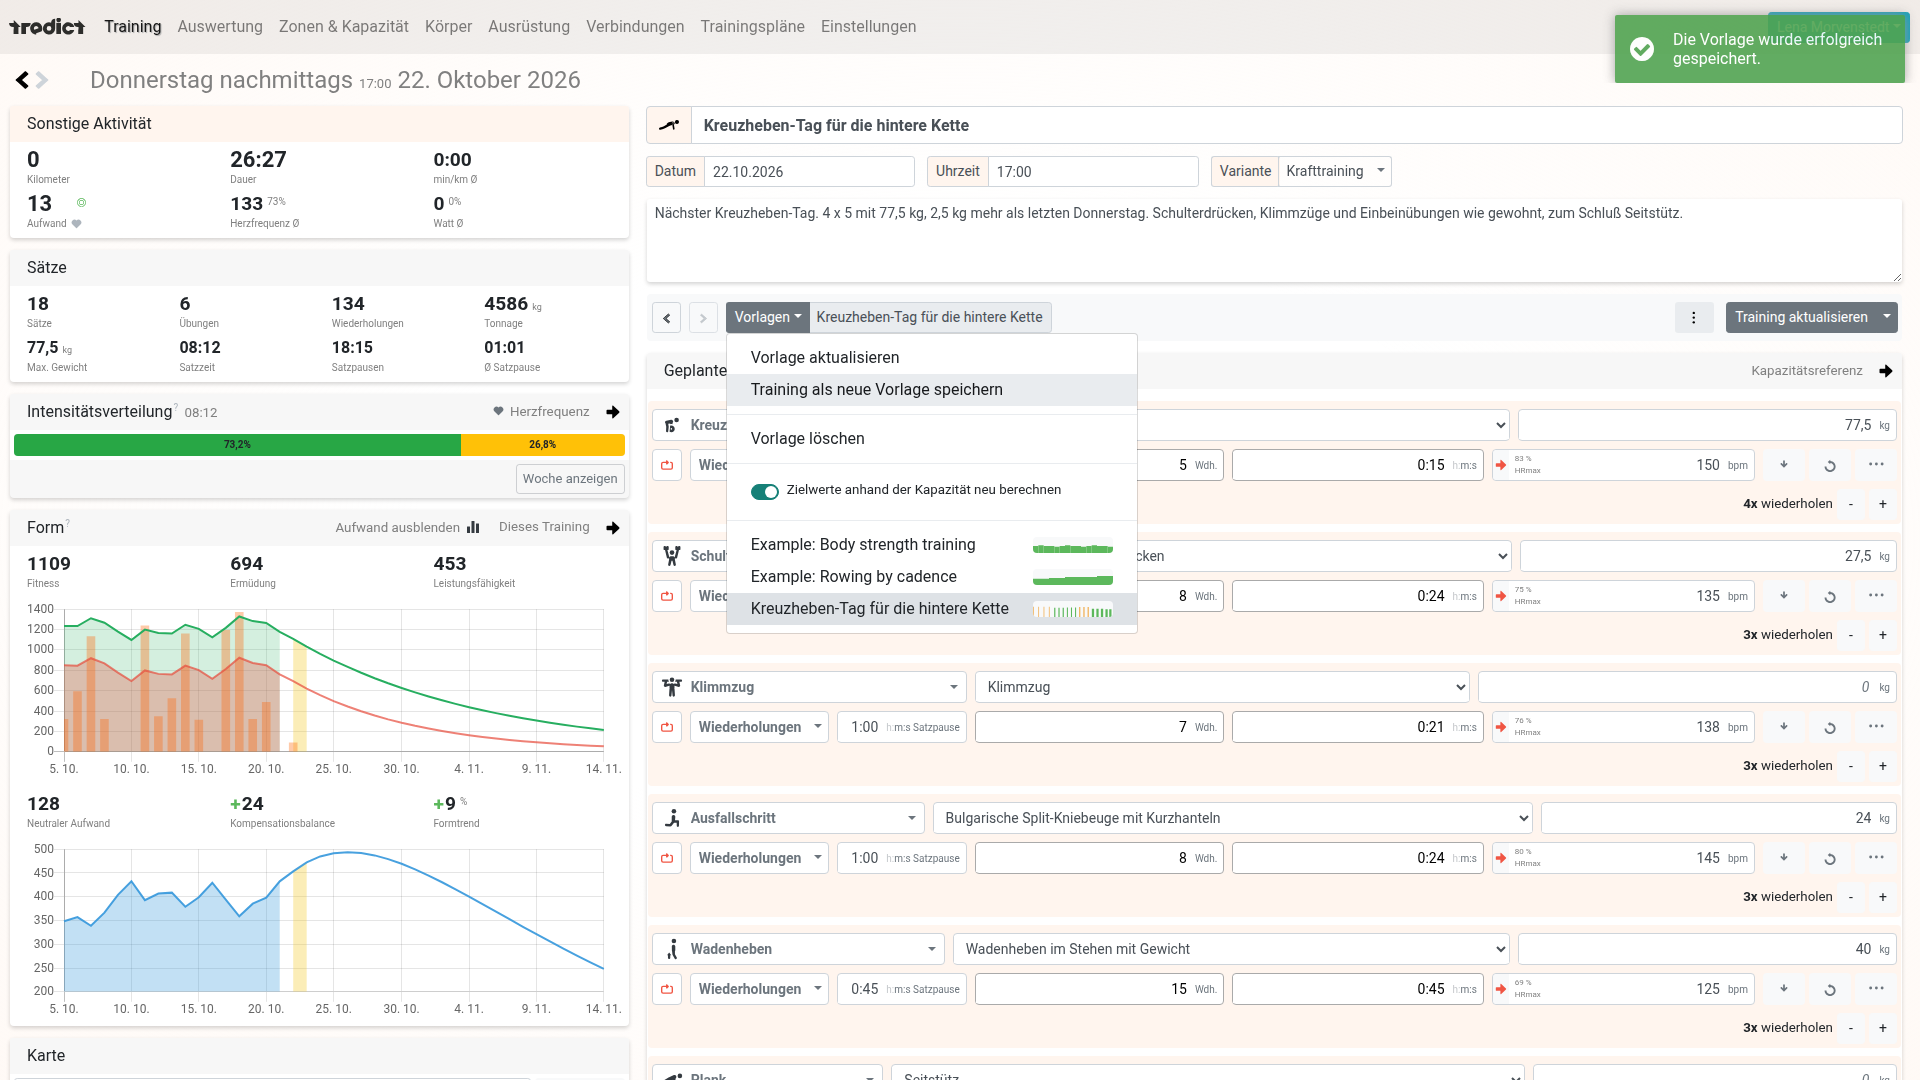
Task: Open the Trainingspläne navigation item
Action: tap(752, 27)
